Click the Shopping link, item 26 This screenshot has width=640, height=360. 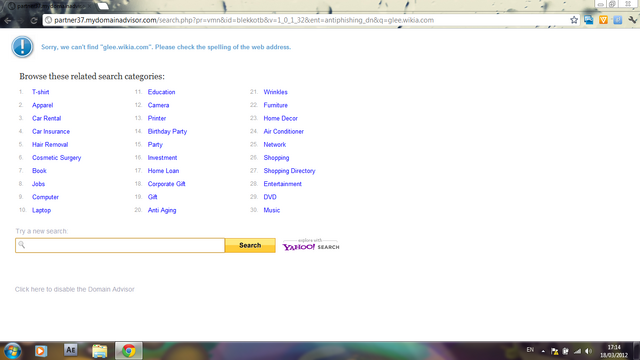click(x=276, y=158)
